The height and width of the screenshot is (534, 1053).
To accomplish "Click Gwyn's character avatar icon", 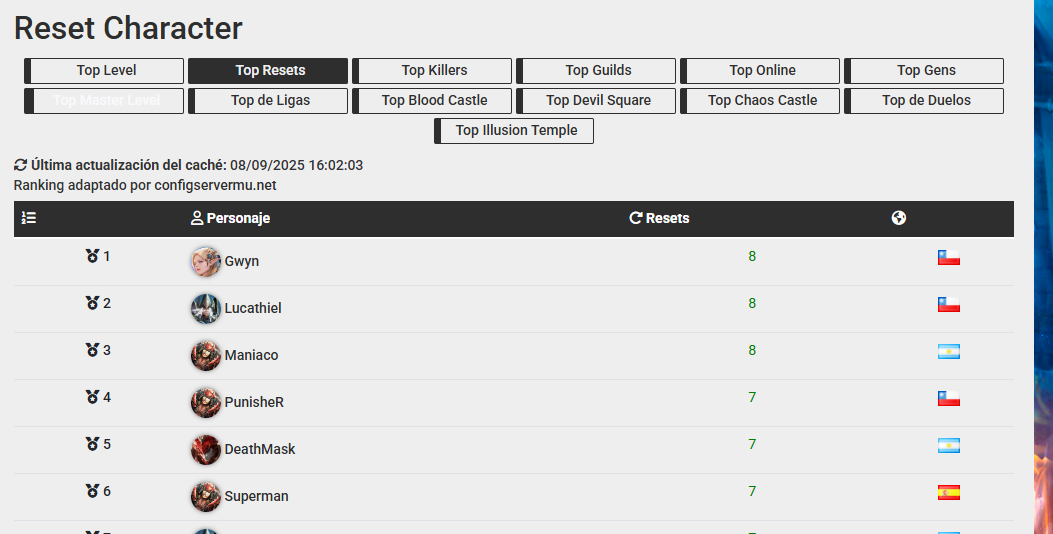I will coord(206,261).
